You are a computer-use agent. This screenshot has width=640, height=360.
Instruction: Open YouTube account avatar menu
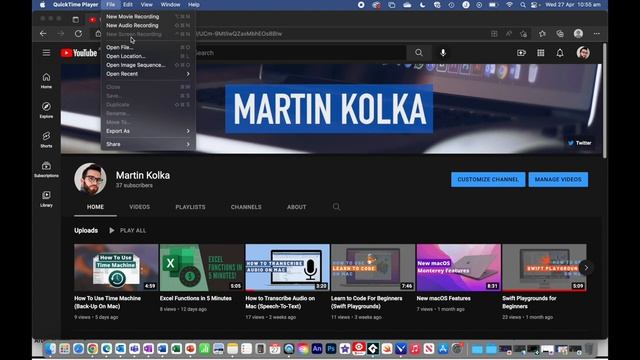(583, 53)
